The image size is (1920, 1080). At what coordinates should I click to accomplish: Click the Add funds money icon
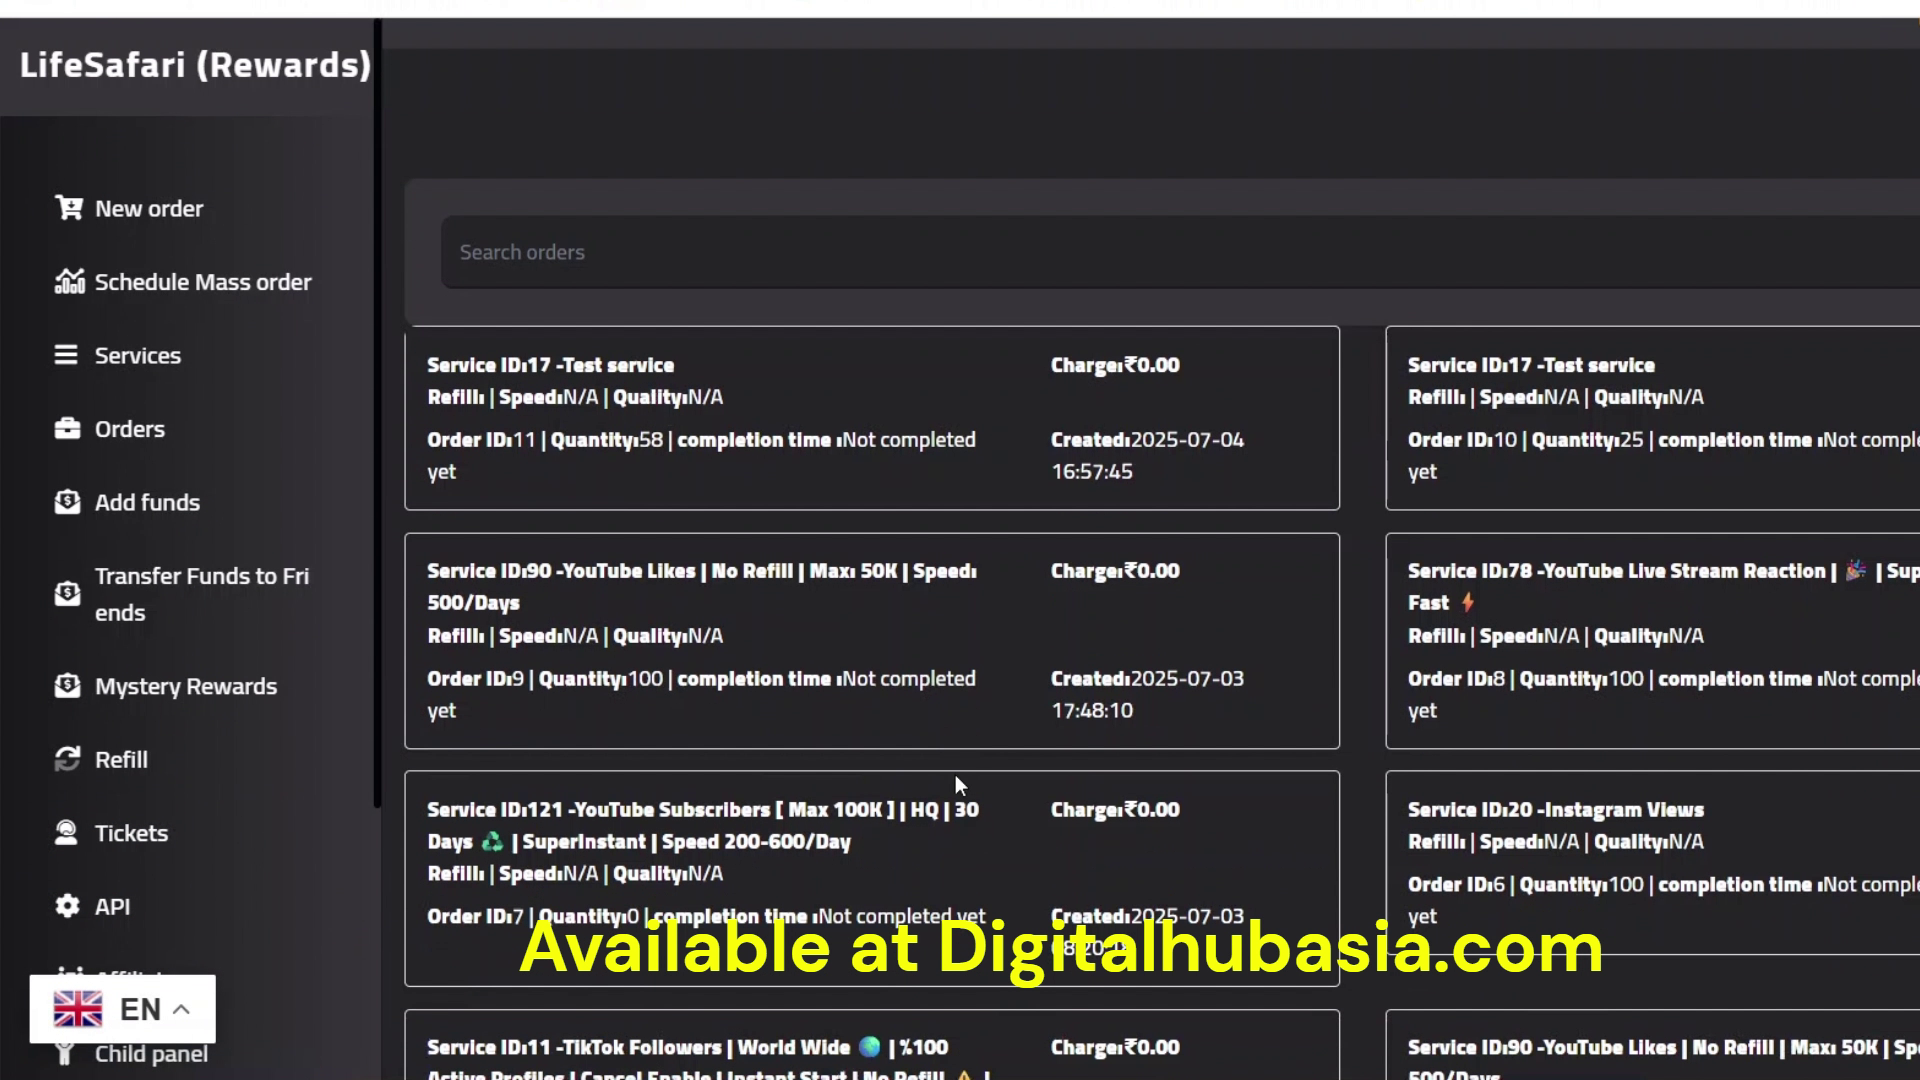pyautogui.click(x=67, y=502)
